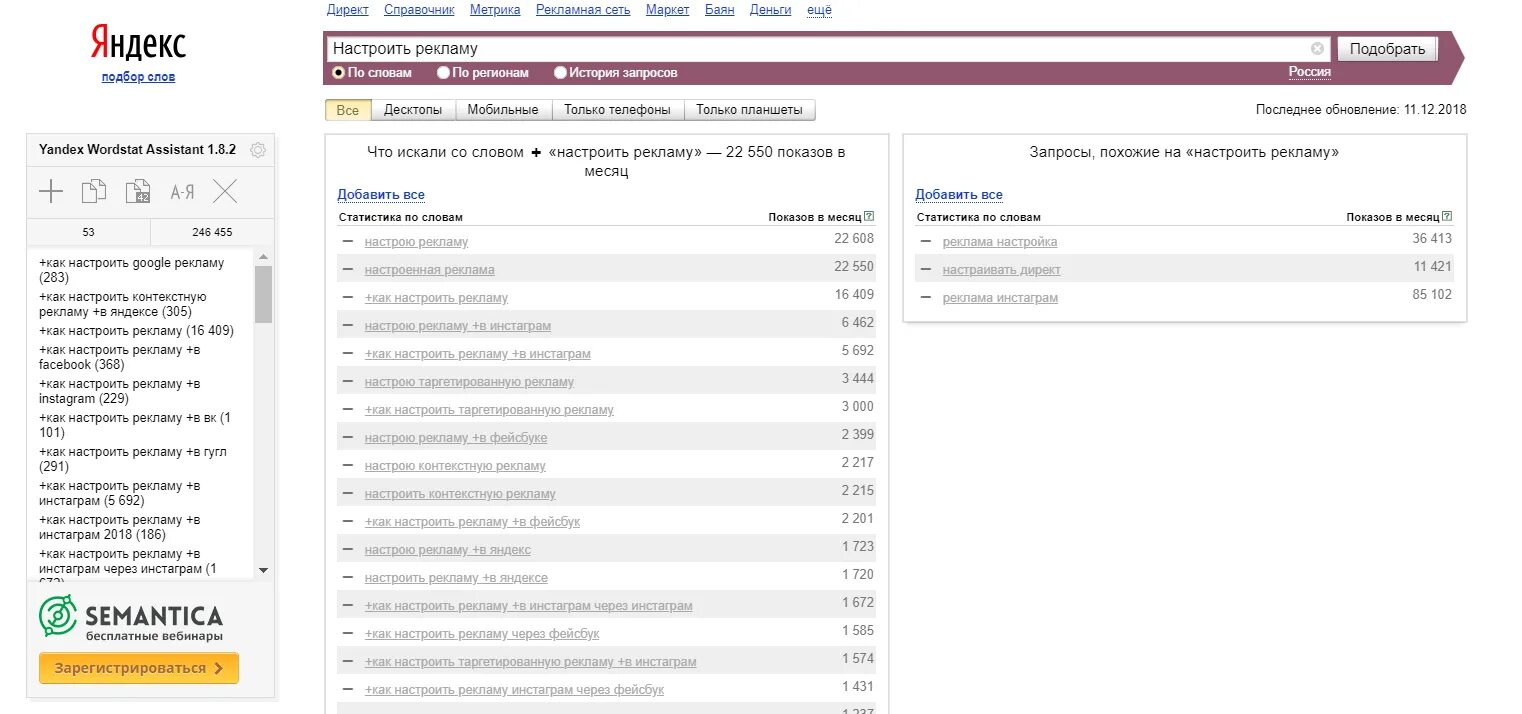
Task: Clear the Assistant list with the X icon
Action: [x=226, y=192]
